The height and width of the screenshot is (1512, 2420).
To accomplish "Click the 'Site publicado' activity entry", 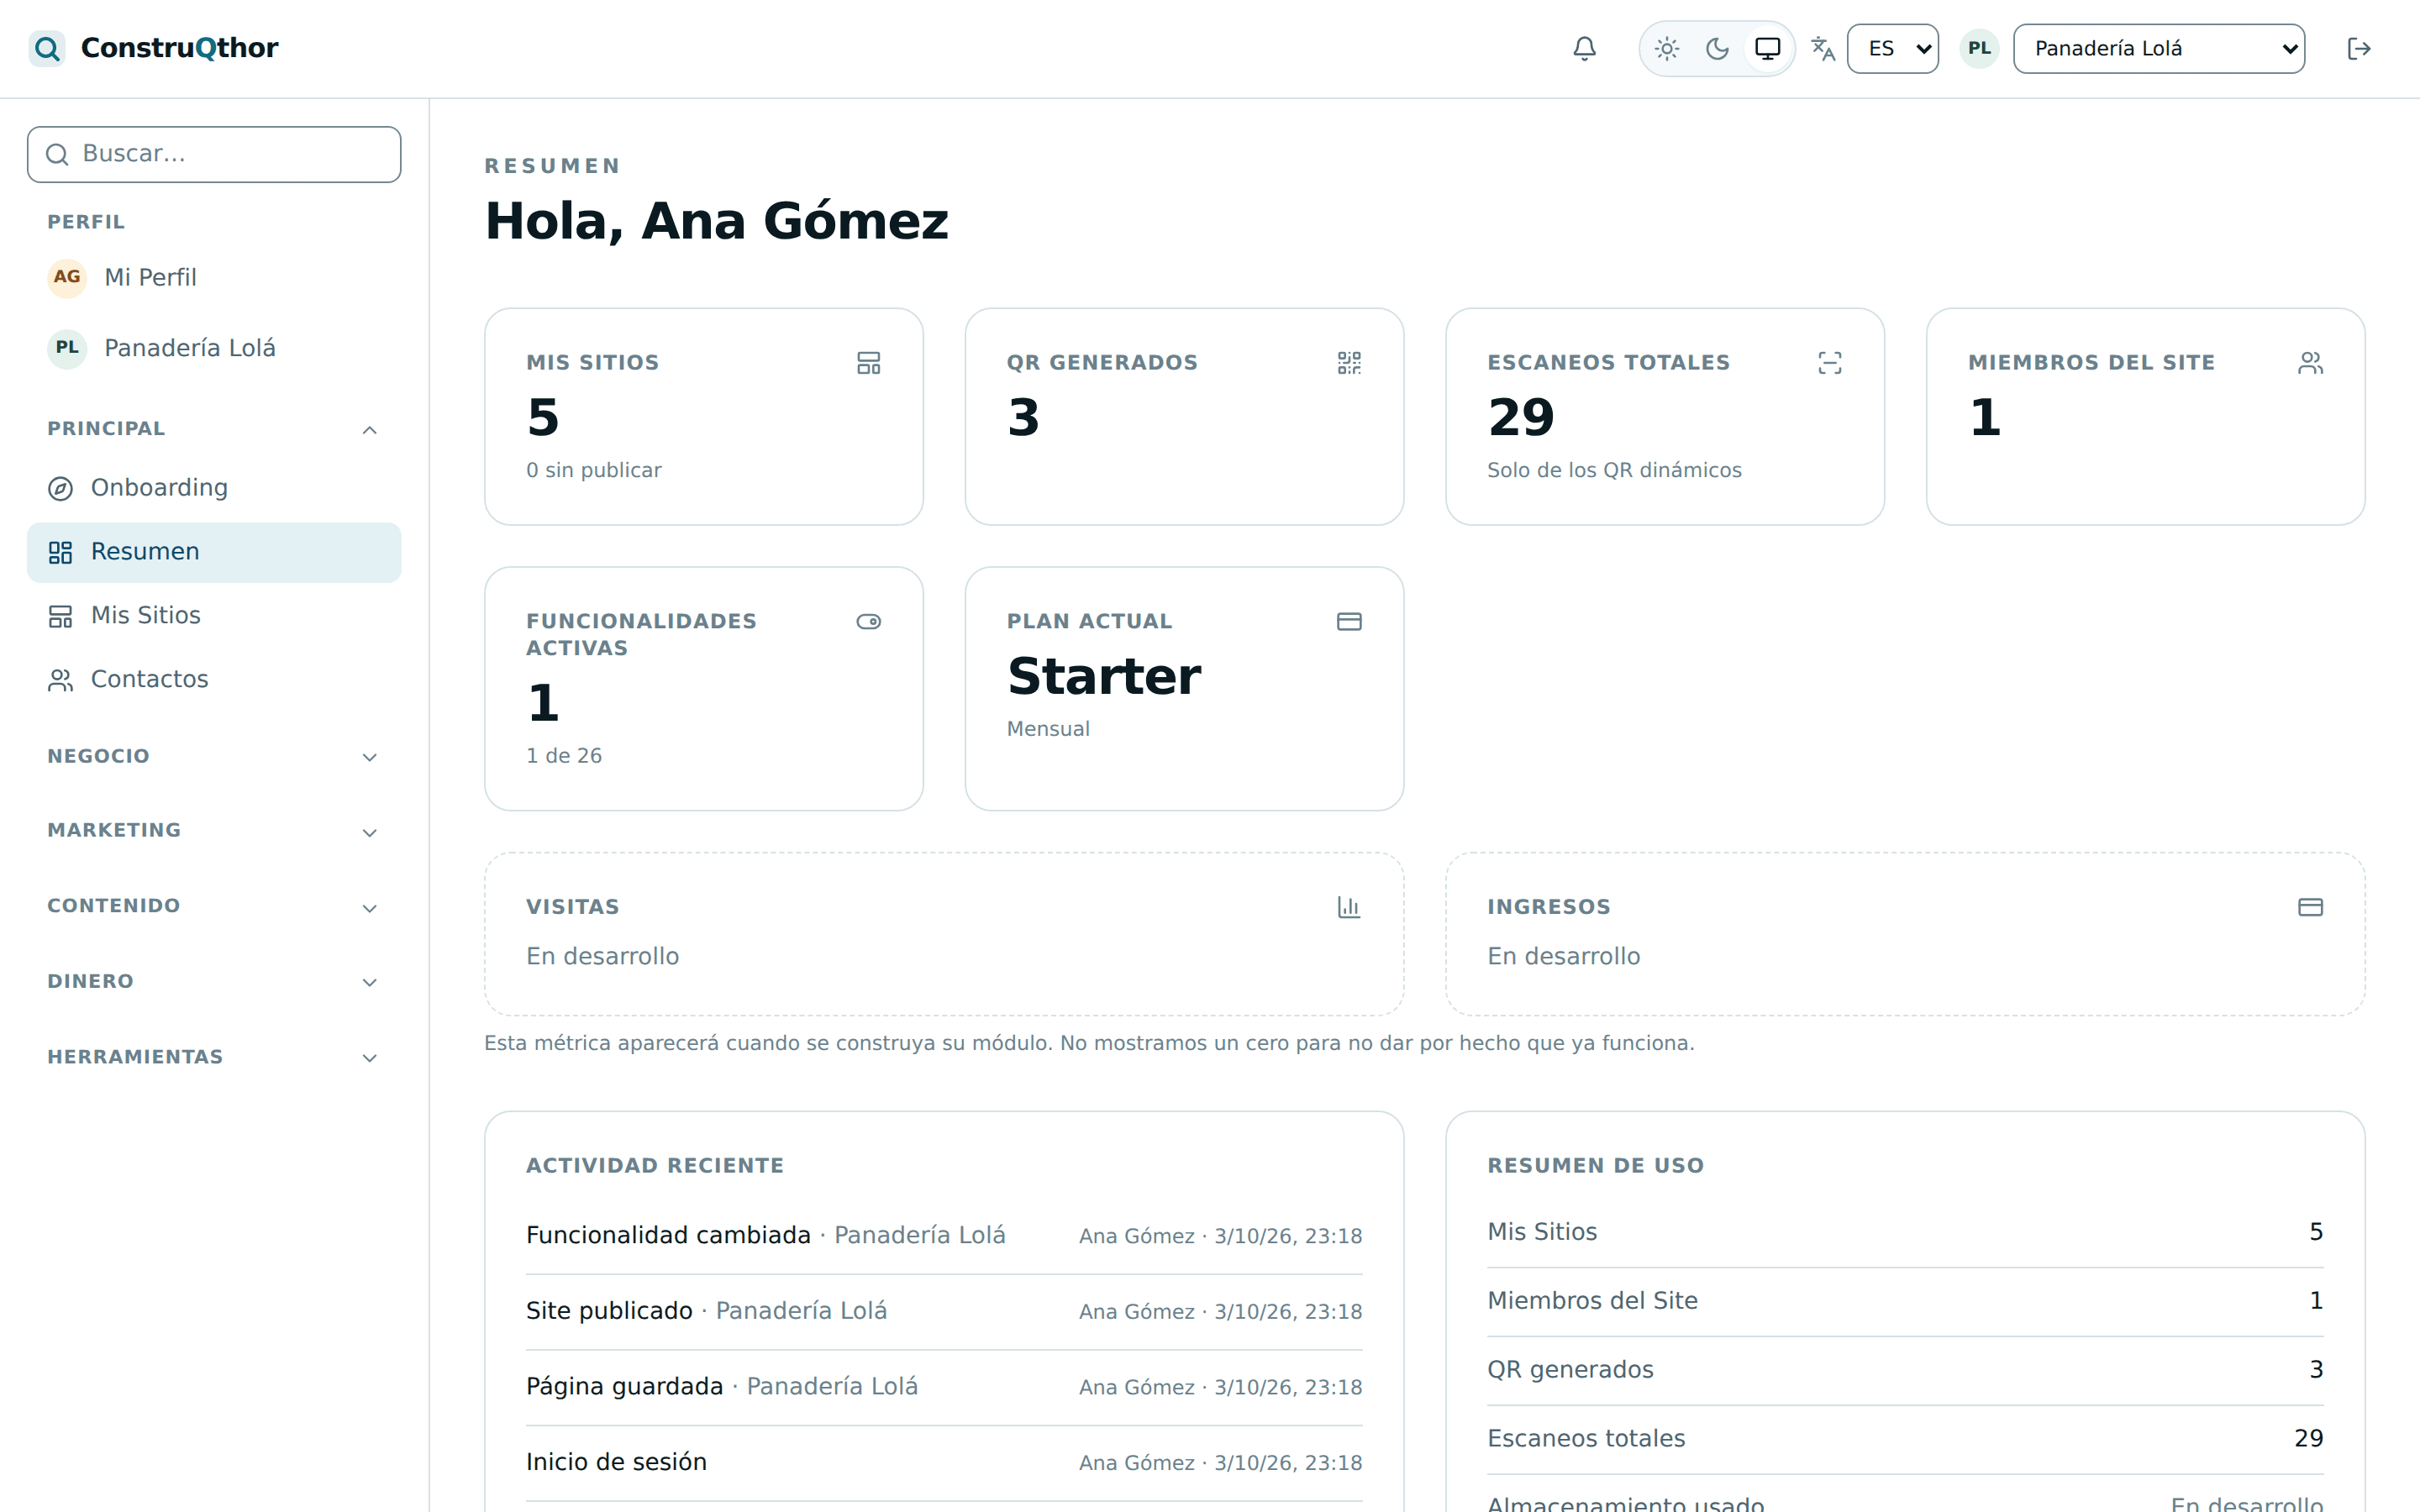I will point(944,1312).
